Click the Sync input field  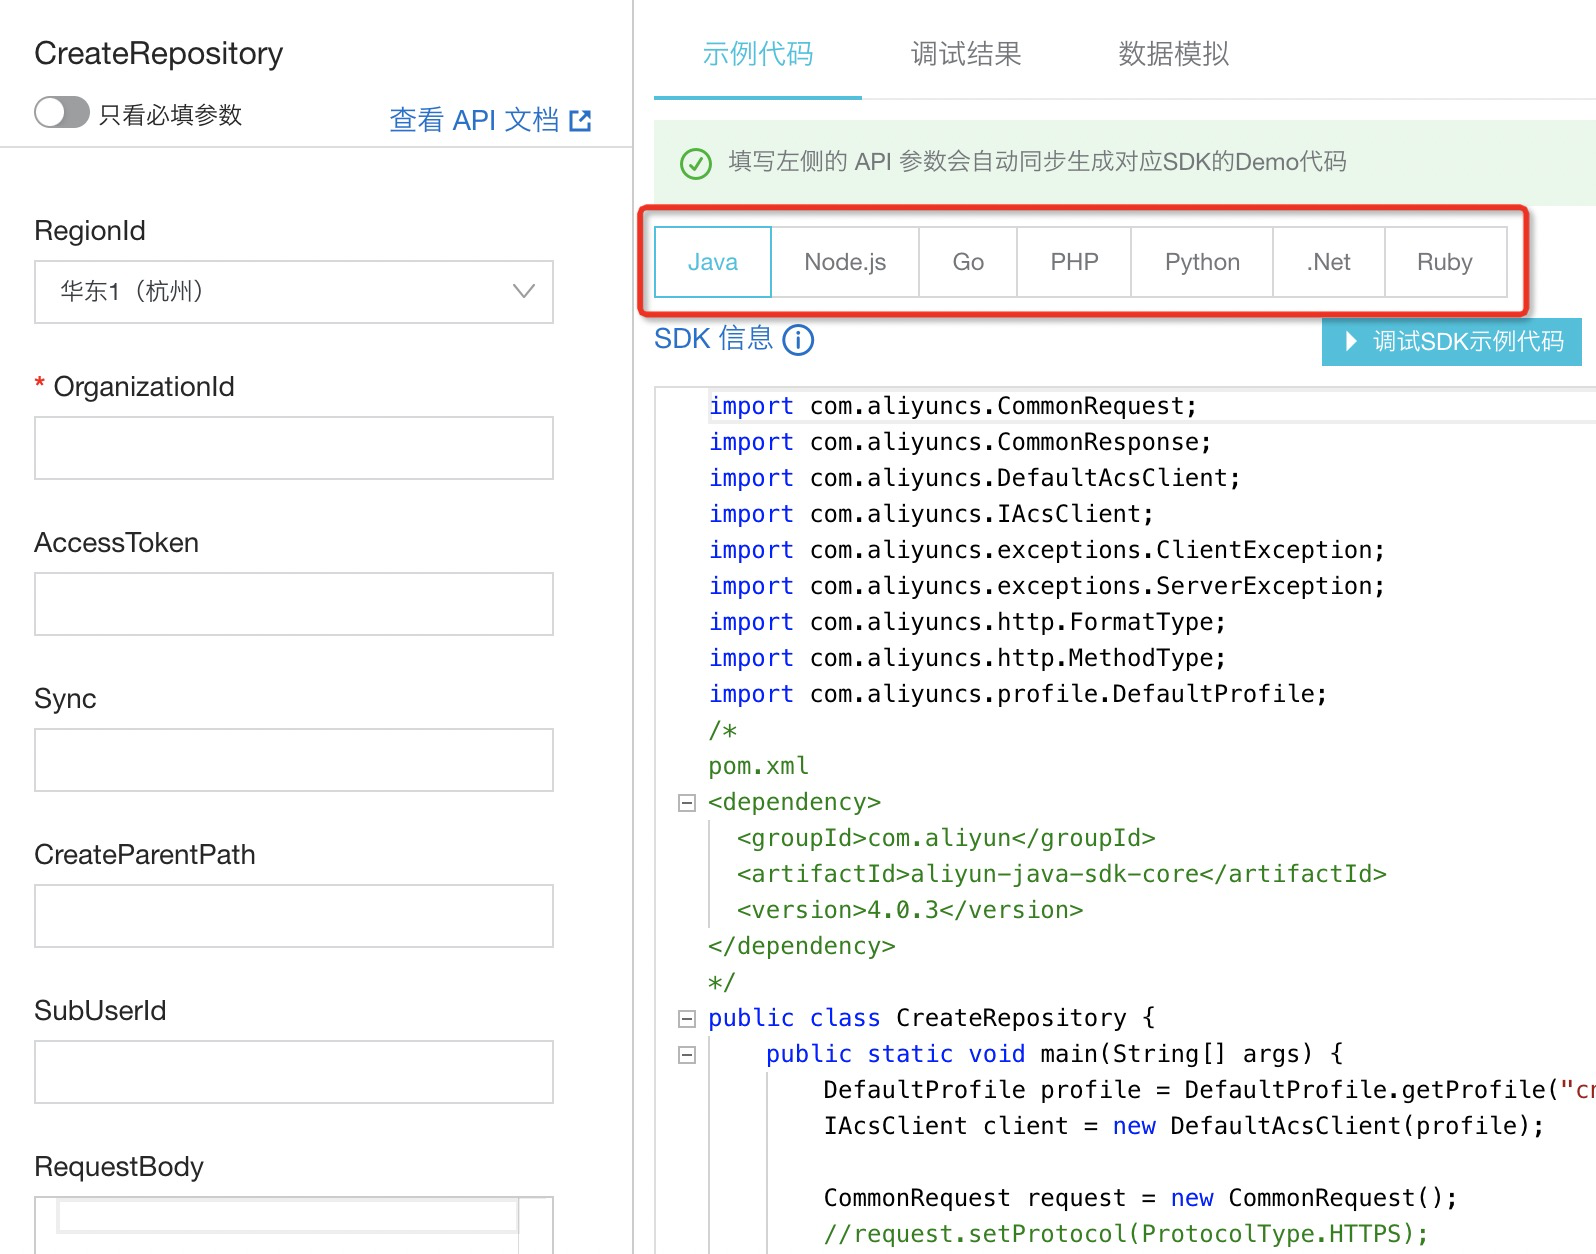pos(294,760)
